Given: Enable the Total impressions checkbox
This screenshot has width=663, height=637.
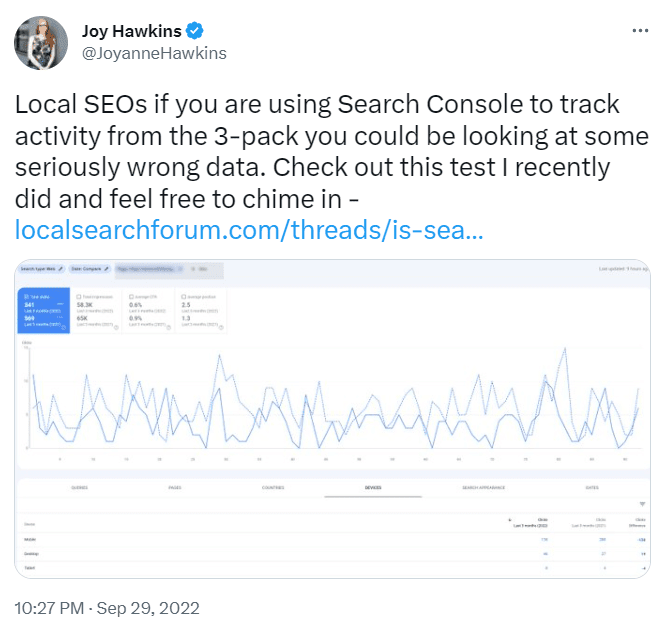Looking at the screenshot, I should click(x=79, y=297).
